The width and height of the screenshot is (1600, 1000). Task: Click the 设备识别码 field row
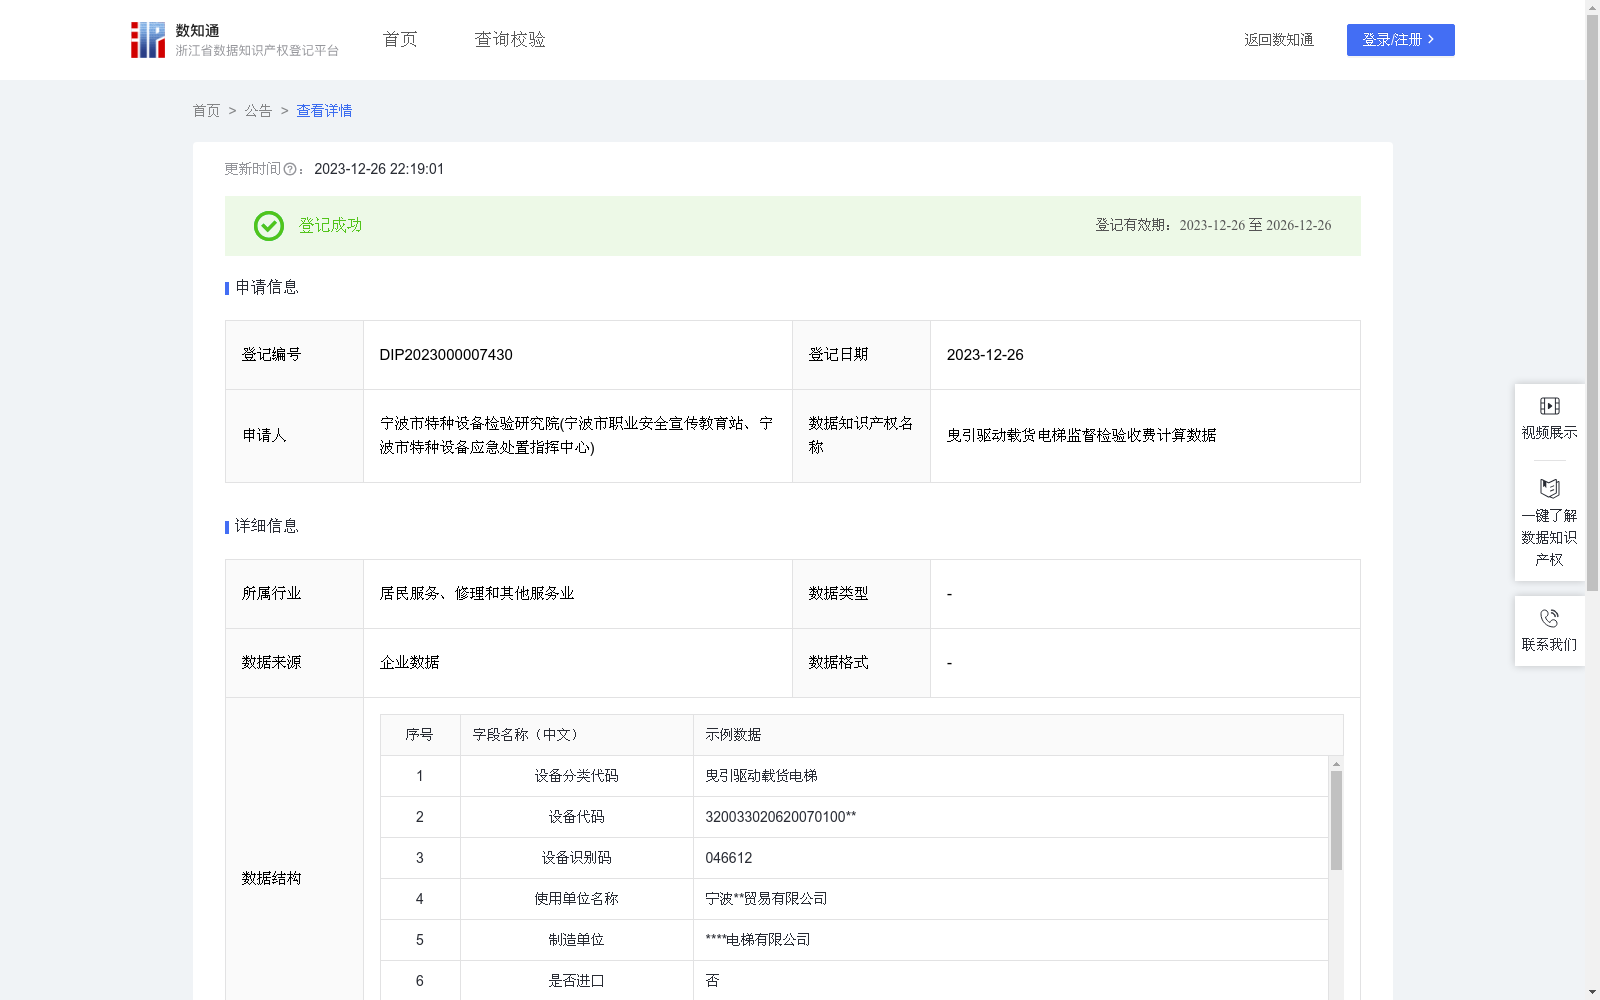click(x=854, y=858)
